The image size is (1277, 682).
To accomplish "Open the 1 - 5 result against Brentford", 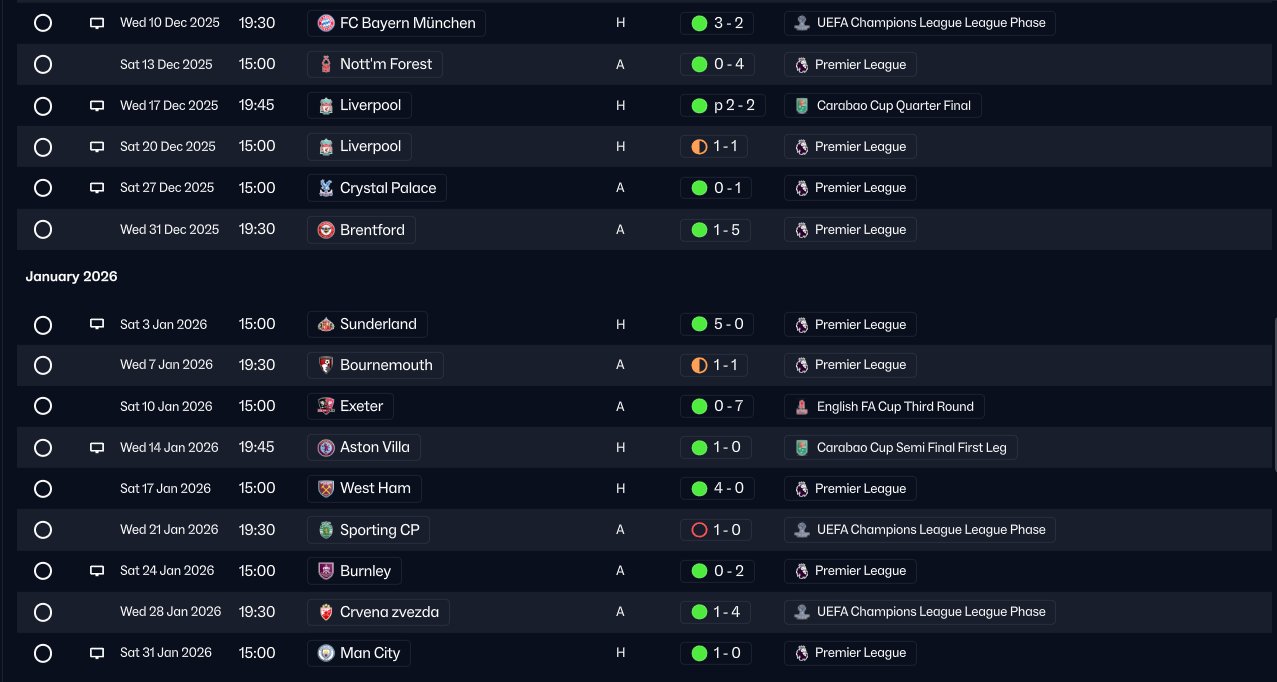I will point(716,229).
